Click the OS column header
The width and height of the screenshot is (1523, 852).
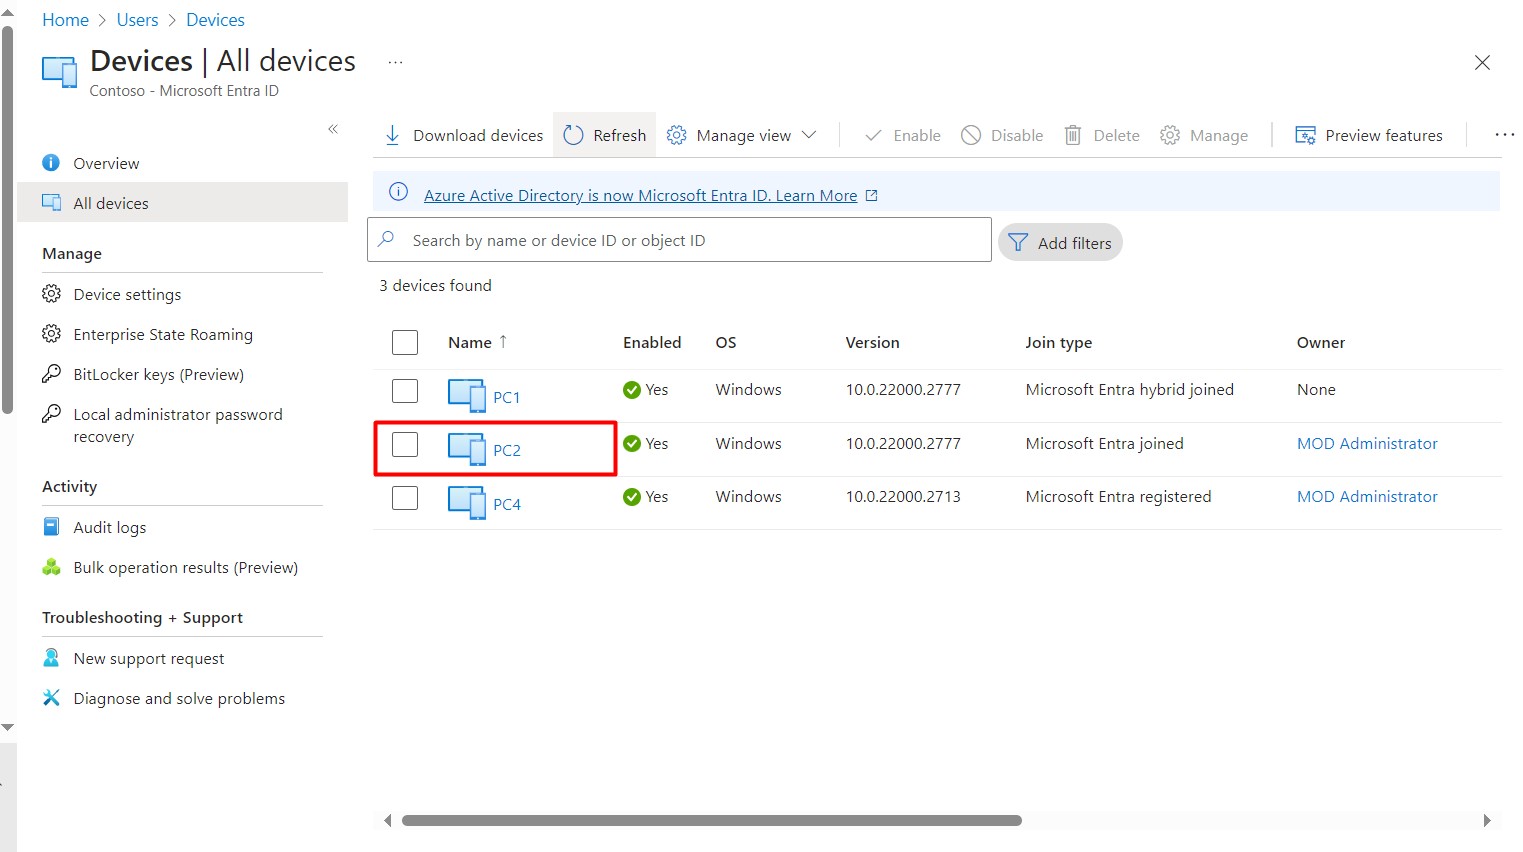pyautogui.click(x=726, y=342)
